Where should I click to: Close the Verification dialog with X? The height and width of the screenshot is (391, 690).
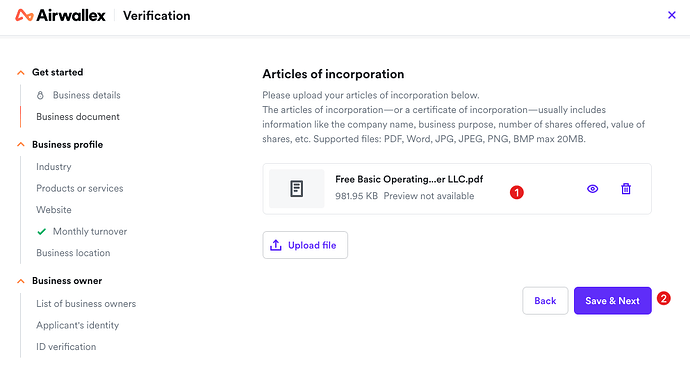pos(672,15)
